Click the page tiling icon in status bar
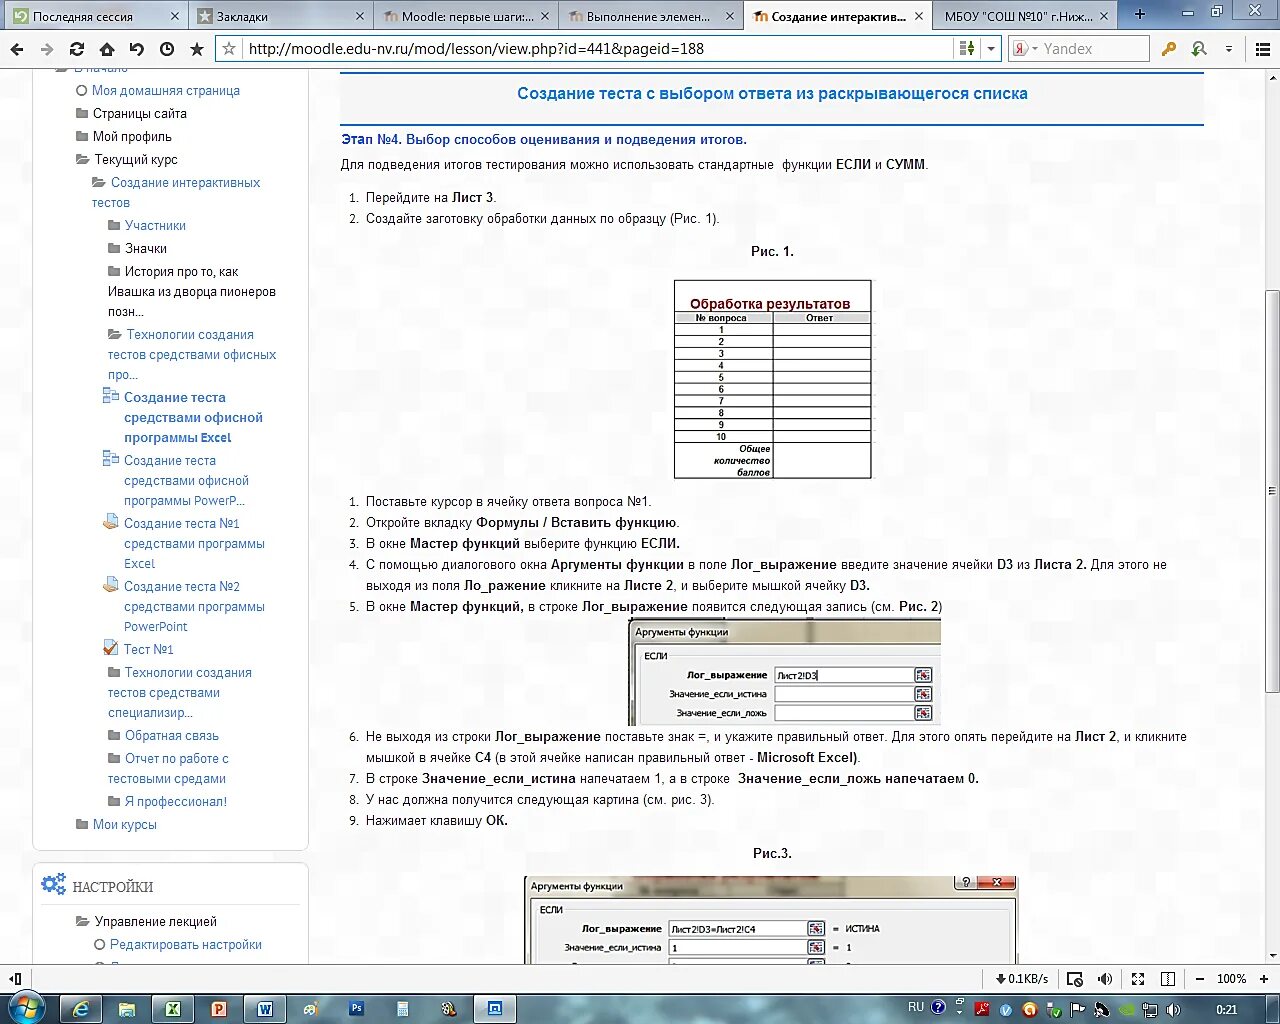Screen dimensions: 1280x1024 1167,979
